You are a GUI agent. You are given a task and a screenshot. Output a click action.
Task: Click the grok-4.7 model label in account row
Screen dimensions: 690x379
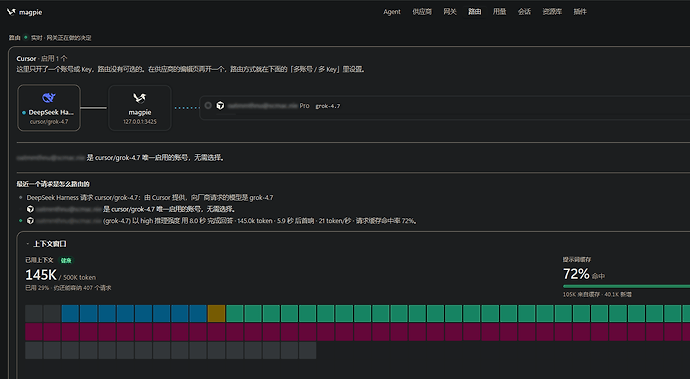pyautogui.click(x=328, y=106)
